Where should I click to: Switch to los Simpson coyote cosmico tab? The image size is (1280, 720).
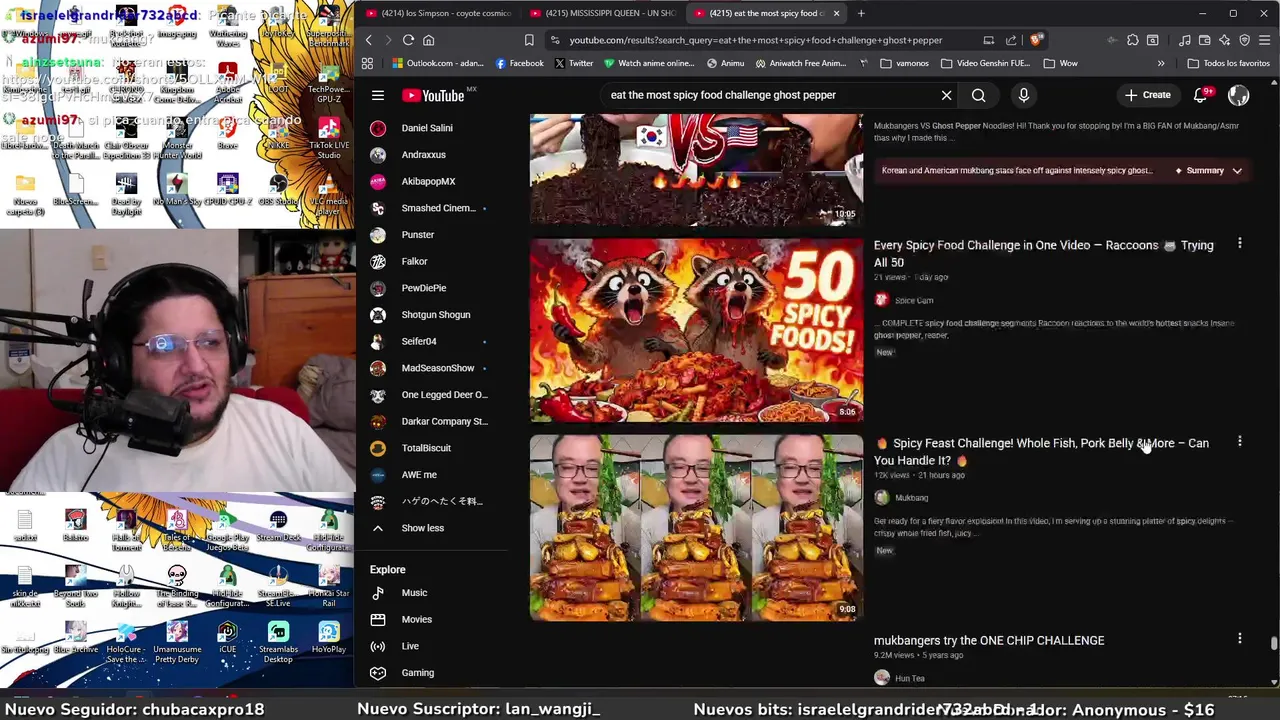pyautogui.click(x=438, y=13)
